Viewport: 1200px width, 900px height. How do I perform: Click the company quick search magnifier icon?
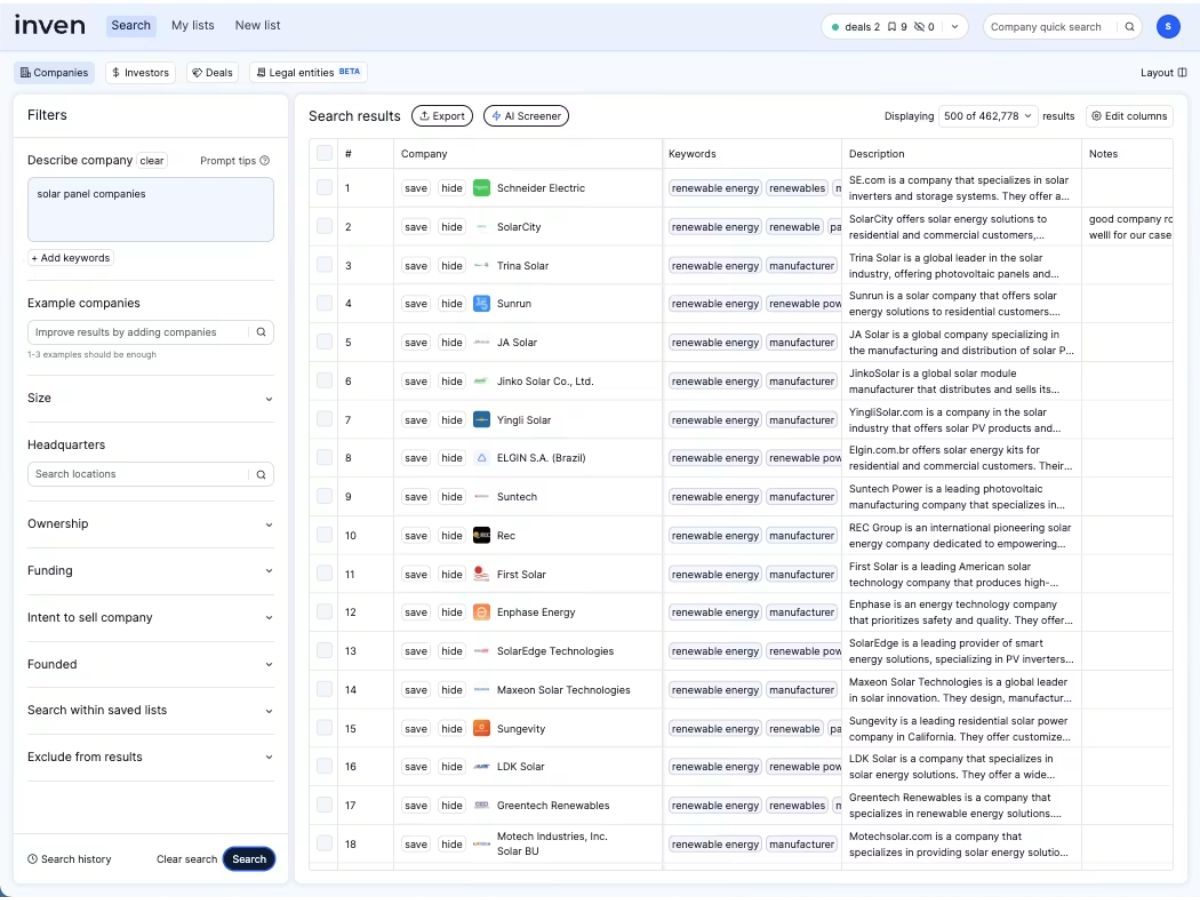[1130, 27]
